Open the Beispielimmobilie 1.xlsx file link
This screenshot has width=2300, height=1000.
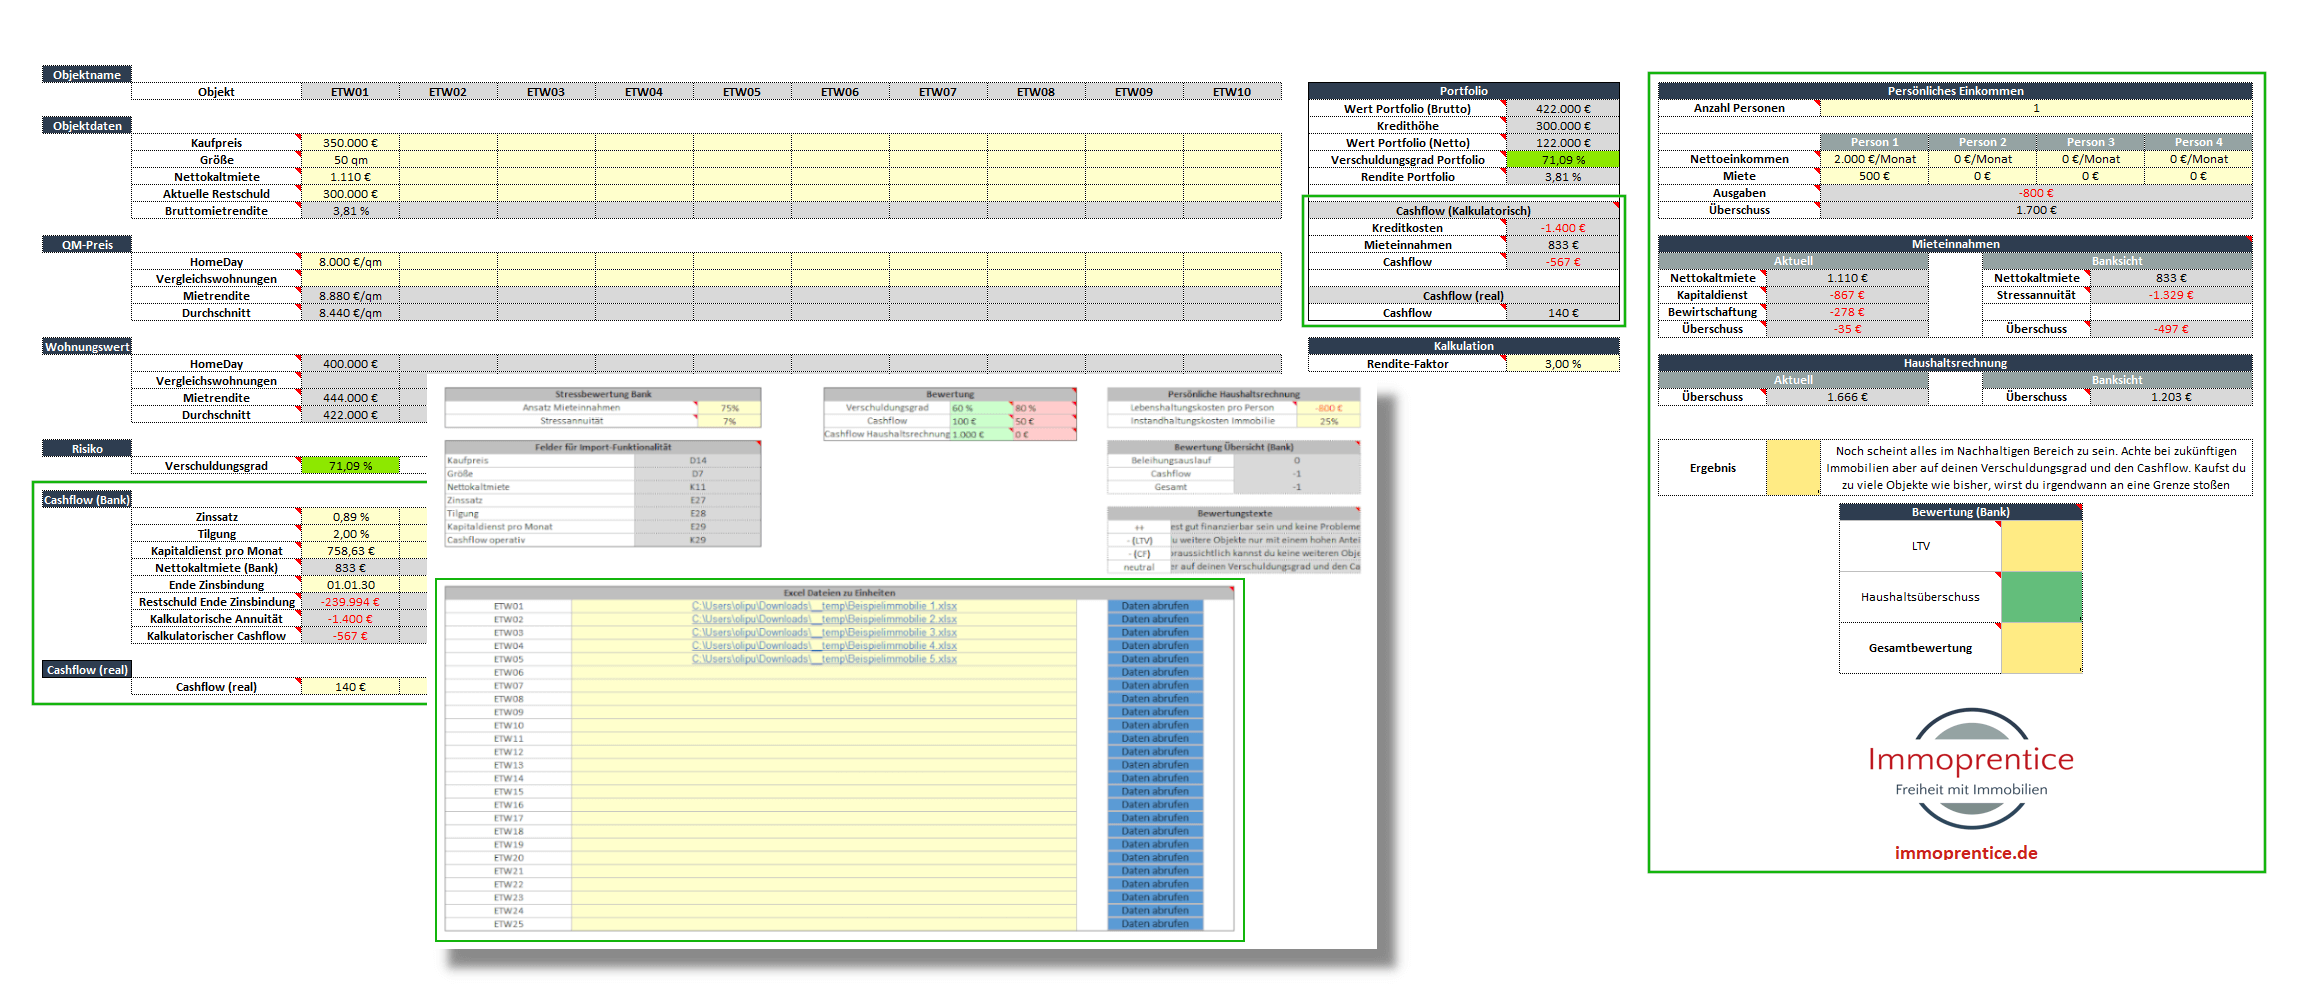[824, 606]
